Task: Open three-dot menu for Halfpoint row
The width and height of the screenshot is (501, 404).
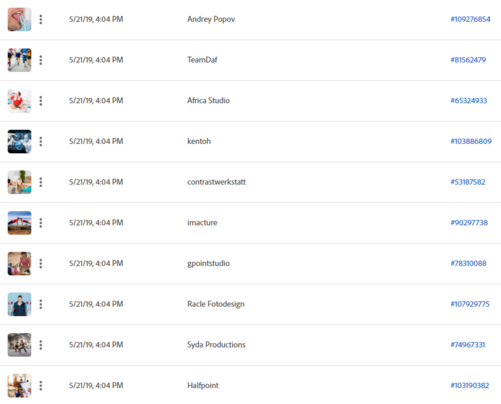Action: [x=41, y=385]
